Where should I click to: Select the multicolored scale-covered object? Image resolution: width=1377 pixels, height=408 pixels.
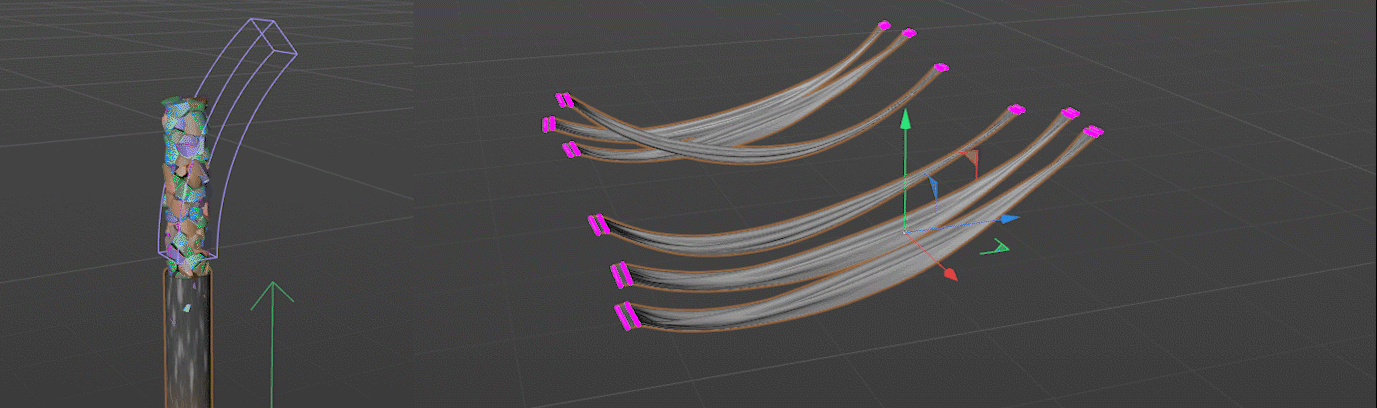187,185
